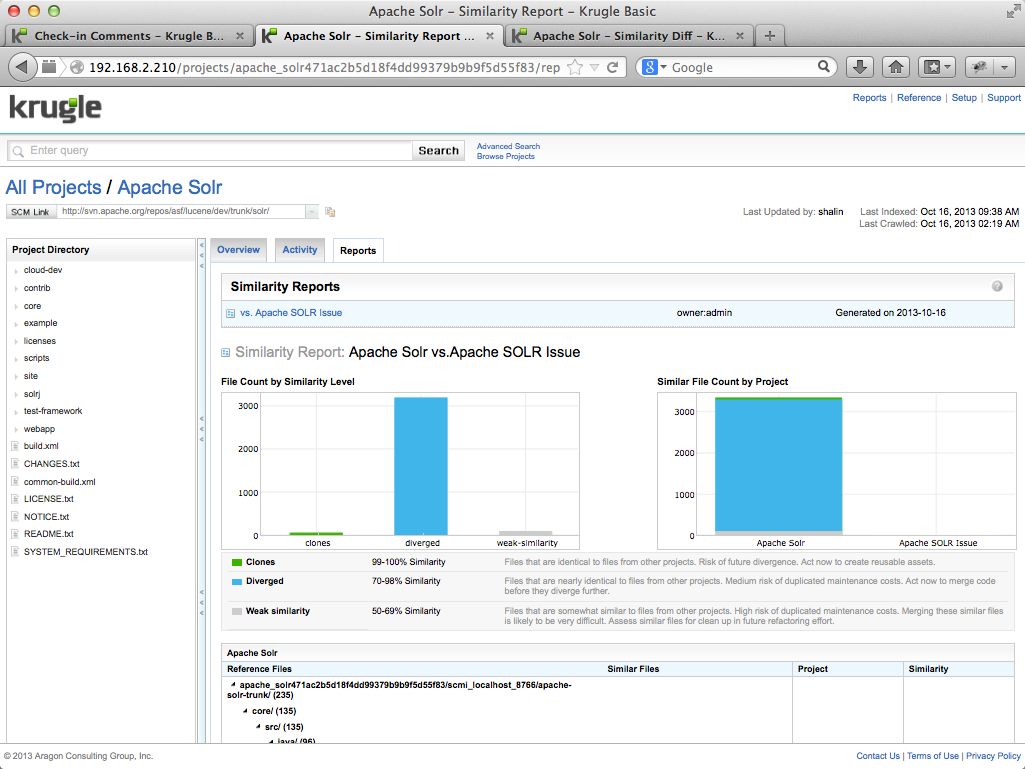
Task: Expand the contrib folder
Action: (16, 288)
